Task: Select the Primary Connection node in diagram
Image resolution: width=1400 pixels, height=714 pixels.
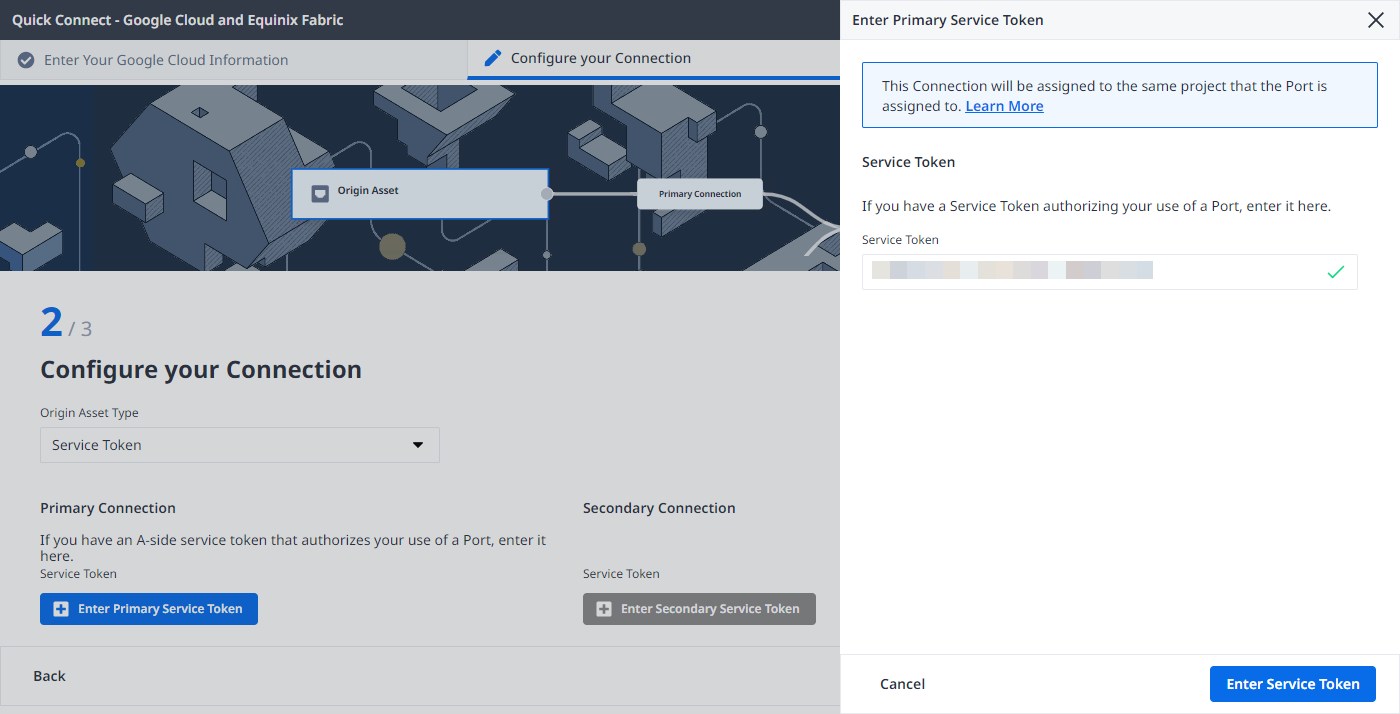Action: pyautogui.click(x=700, y=194)
